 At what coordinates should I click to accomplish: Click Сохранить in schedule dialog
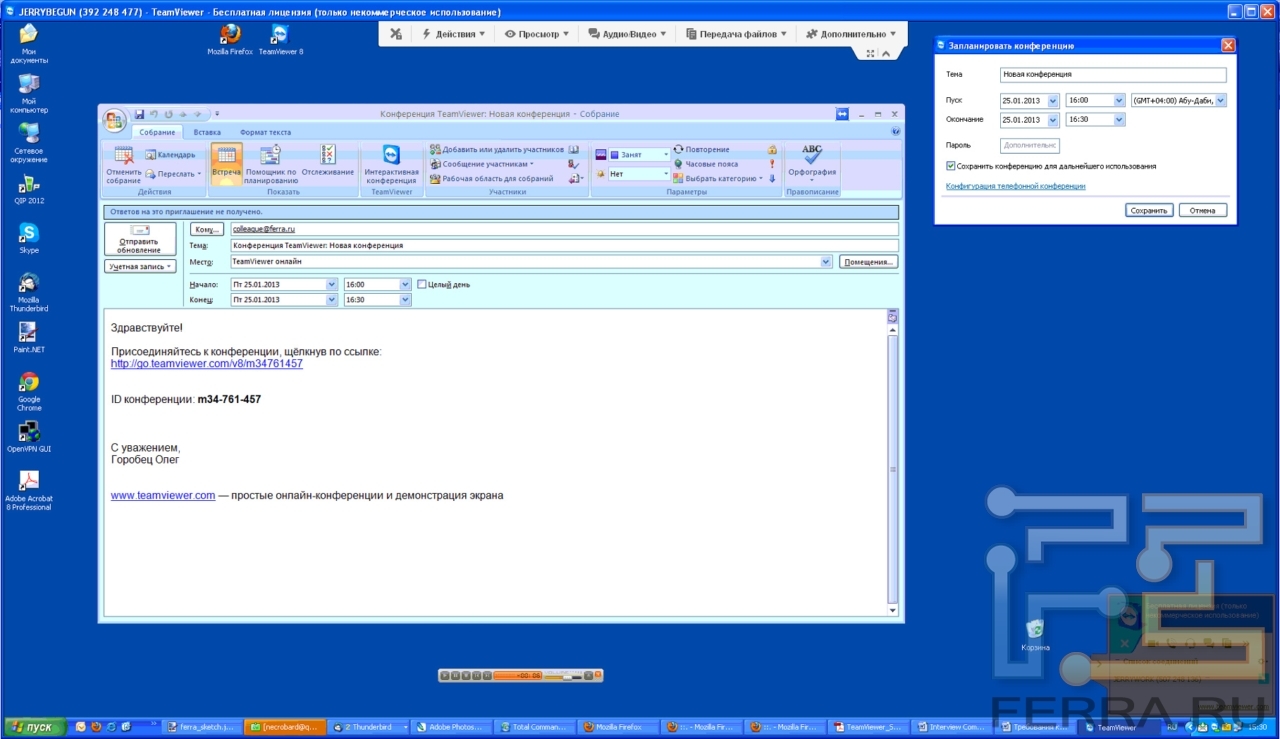pyautogui.click(x=1148, y=210)
